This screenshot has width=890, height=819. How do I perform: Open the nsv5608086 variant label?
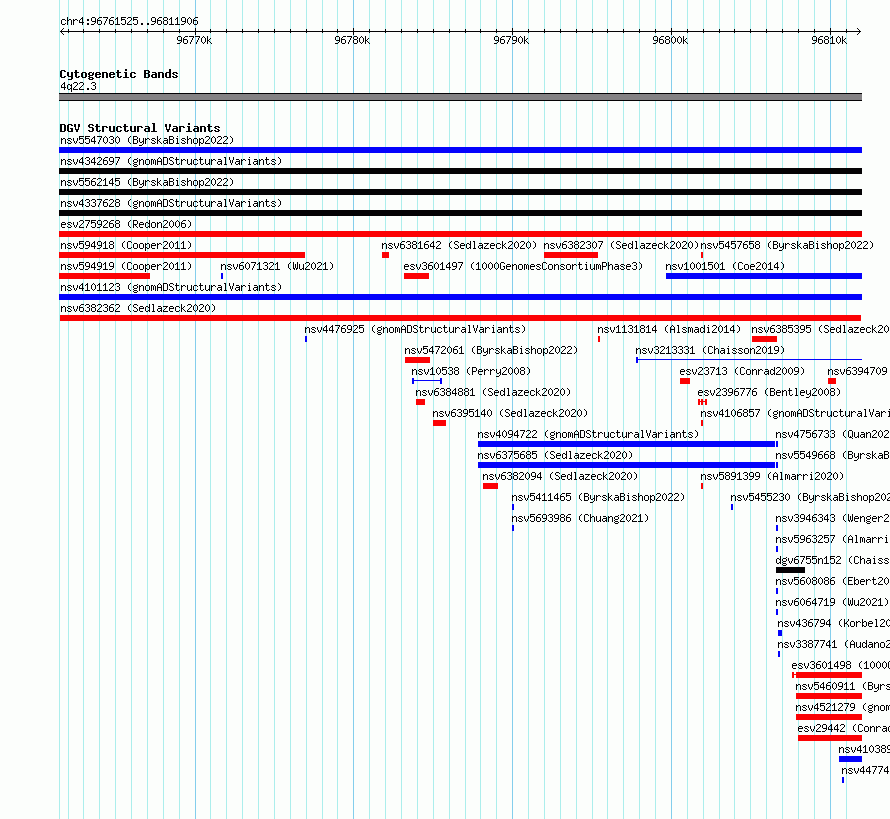(x=832, y=581)
